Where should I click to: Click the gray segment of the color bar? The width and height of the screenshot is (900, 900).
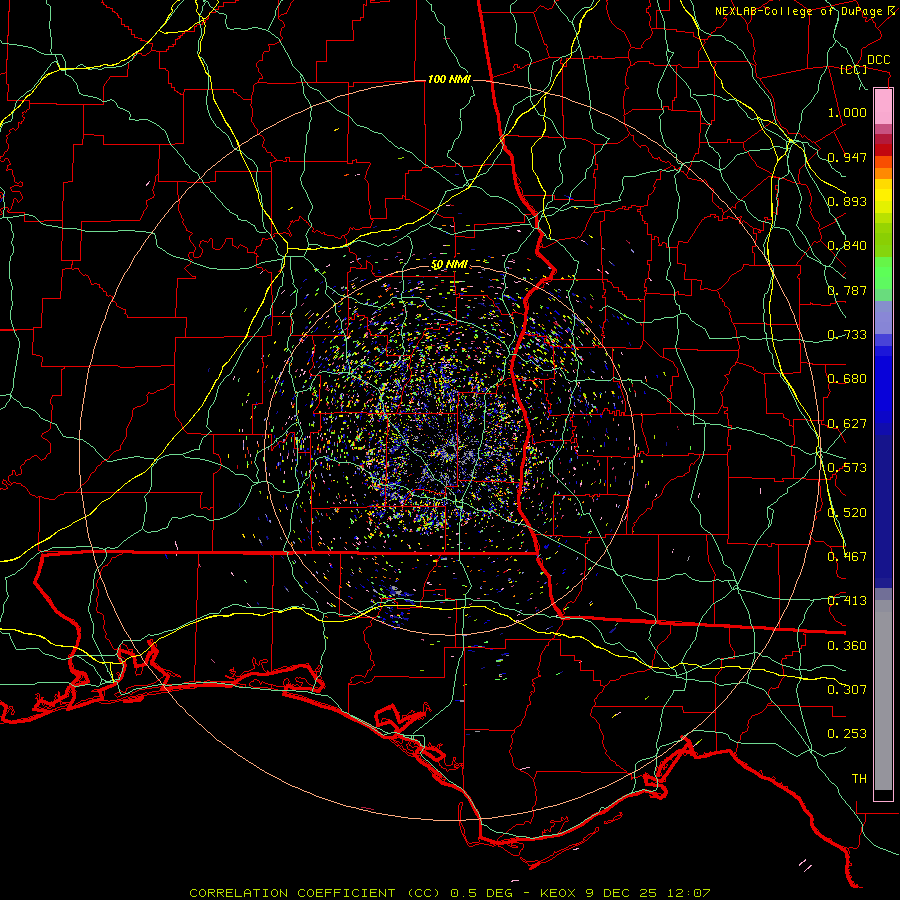[x=883, y=695]
